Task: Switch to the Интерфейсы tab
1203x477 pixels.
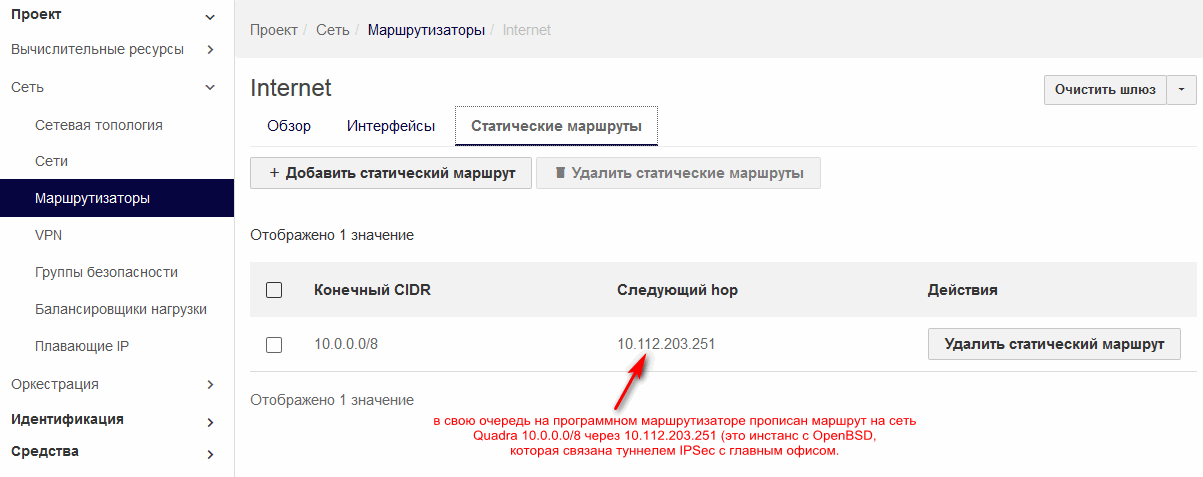Action: (391, 126)
